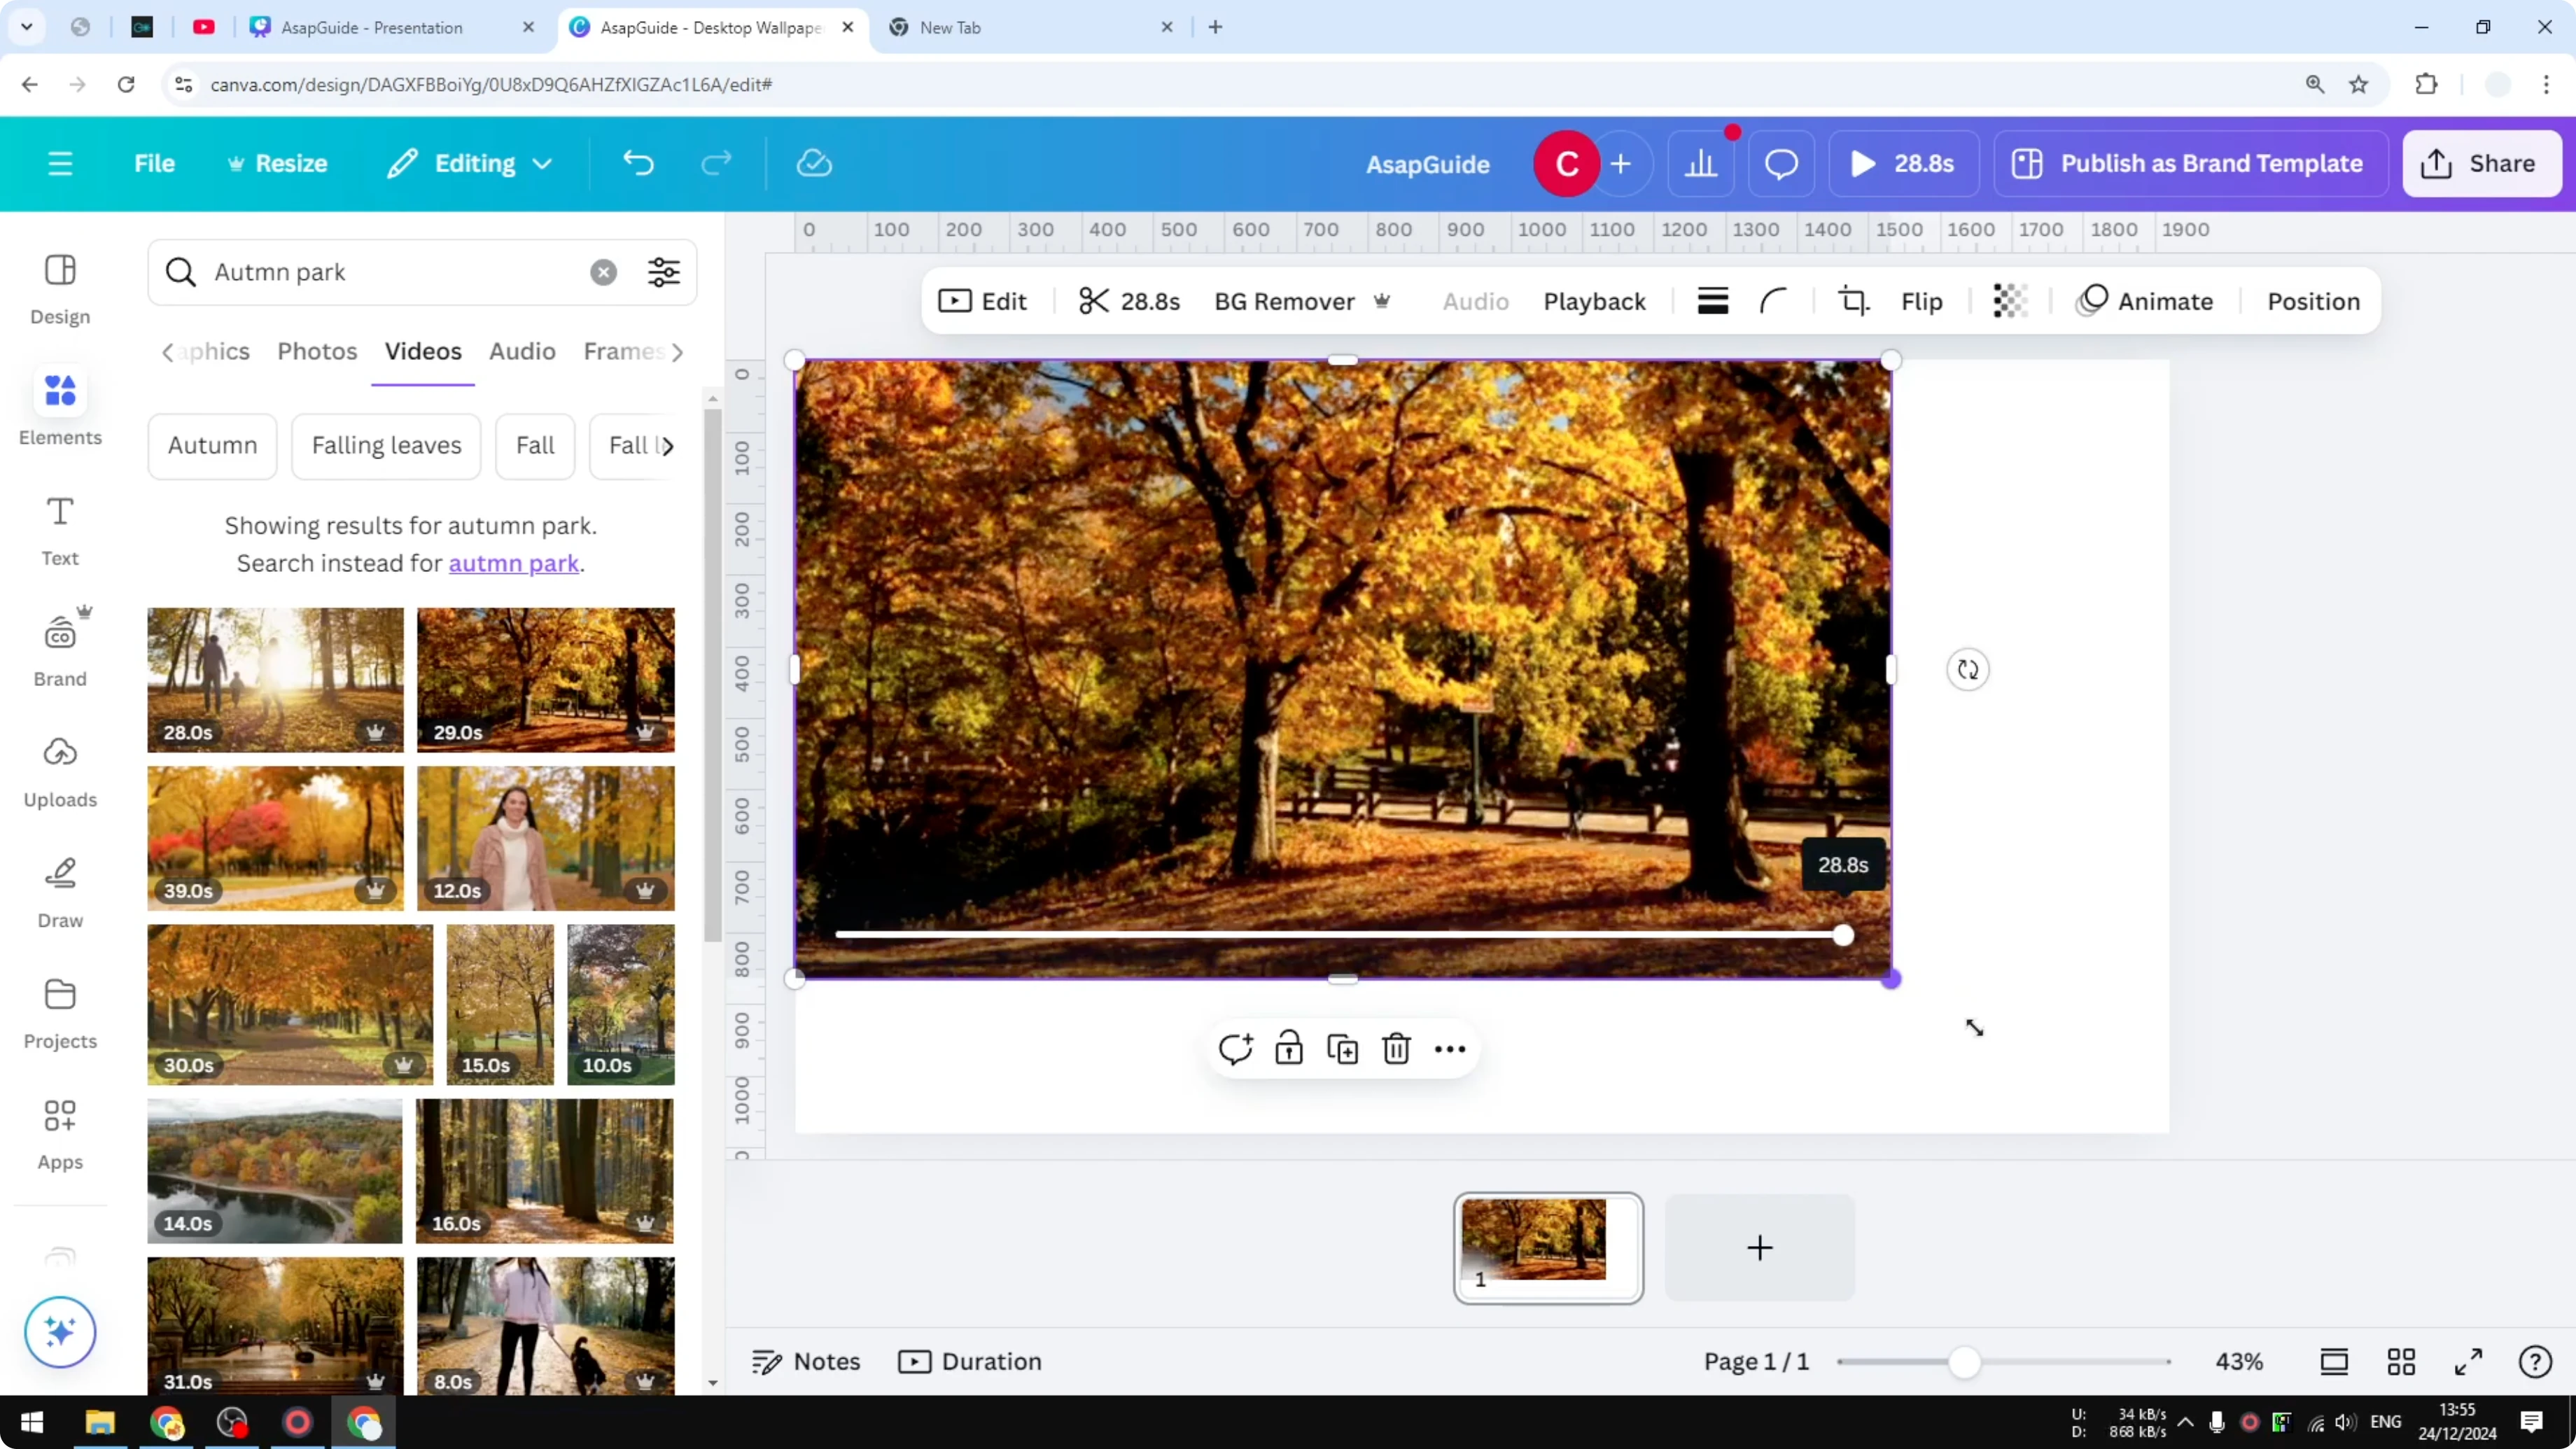2576x1449 pixels.
Task: Adjust the zoom level slider
Action: 1965,1361
